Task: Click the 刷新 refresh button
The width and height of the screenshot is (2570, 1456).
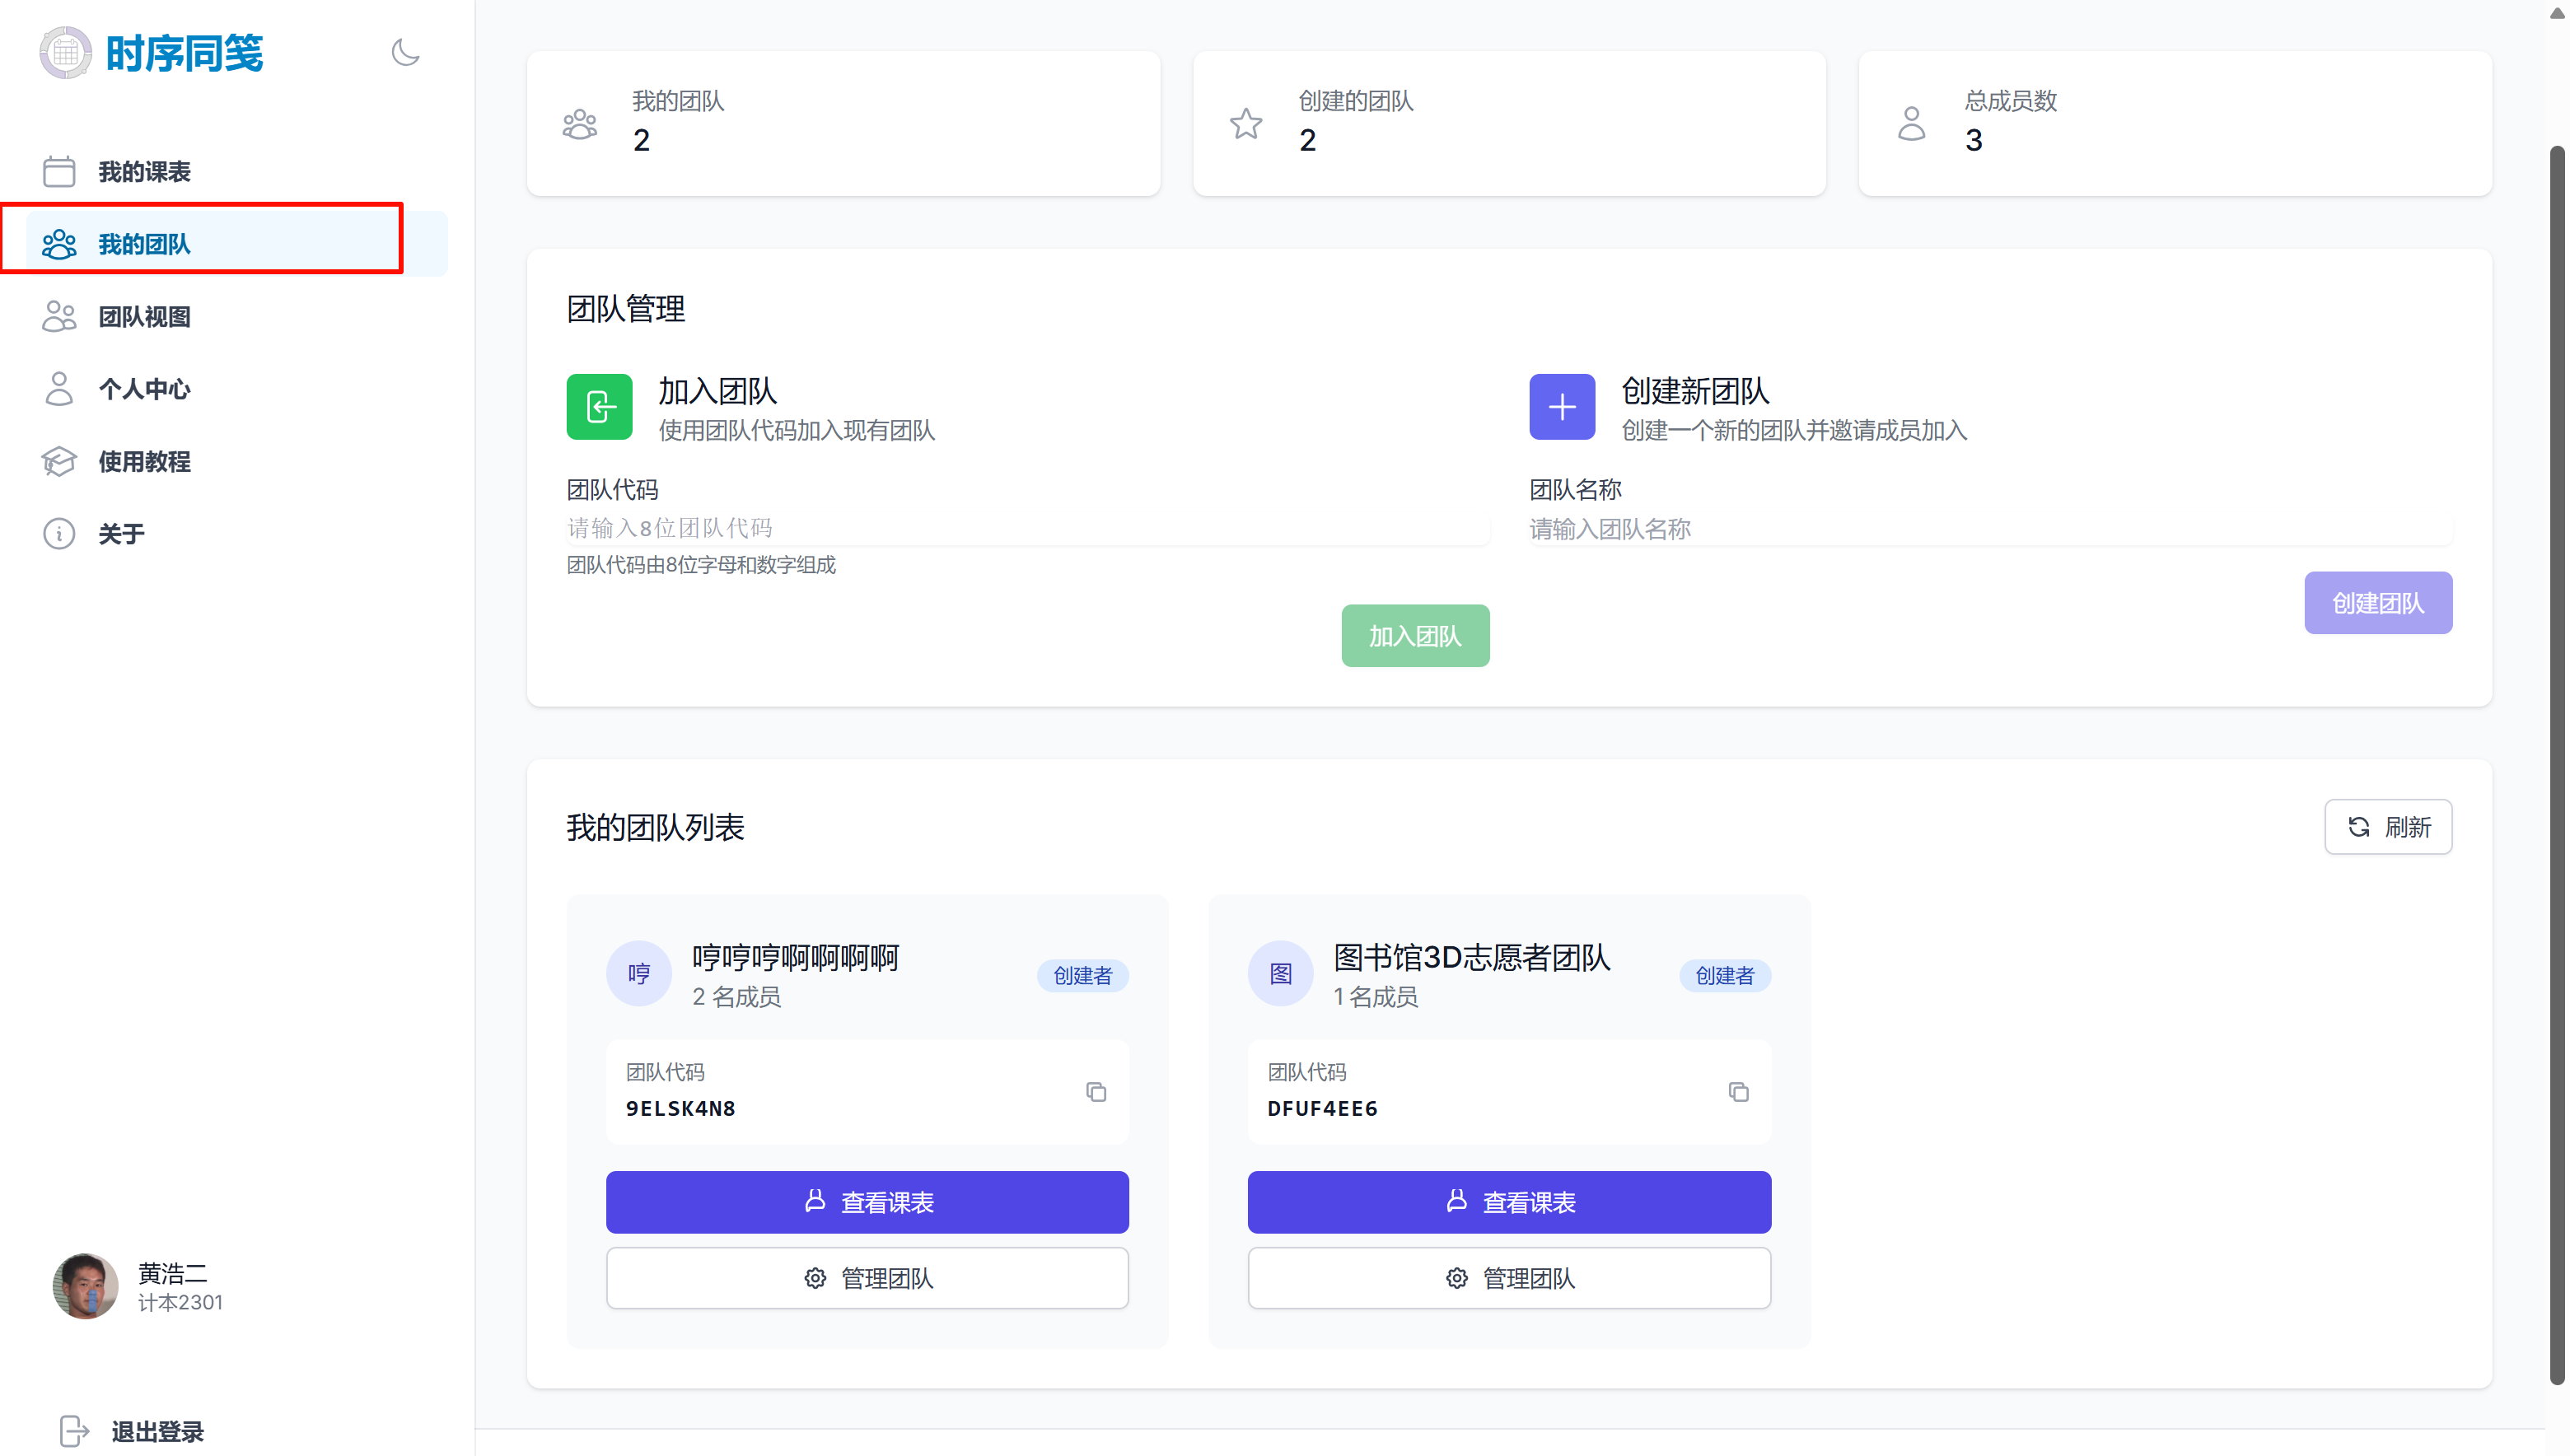Action: [2387, 827]
